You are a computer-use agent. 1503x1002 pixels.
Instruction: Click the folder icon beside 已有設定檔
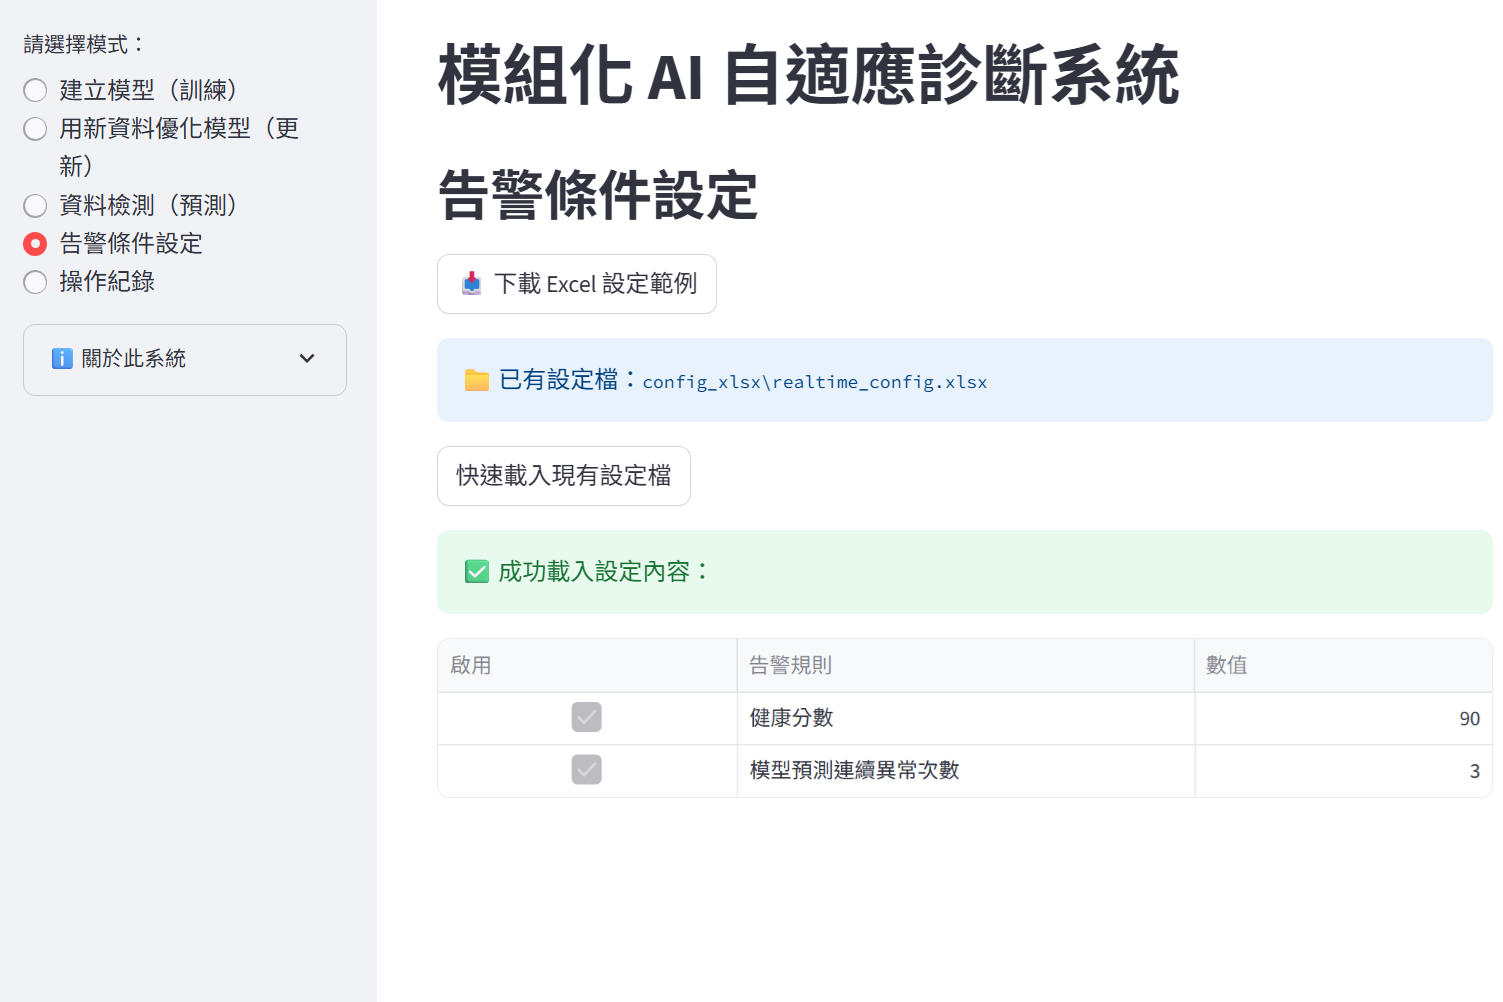(477, 380)
